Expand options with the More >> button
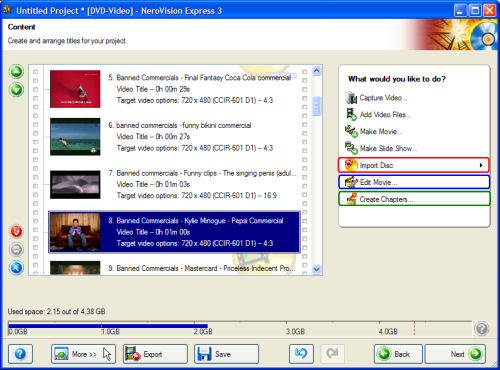This screenshot has width=500, height=370. coord(83,354)
